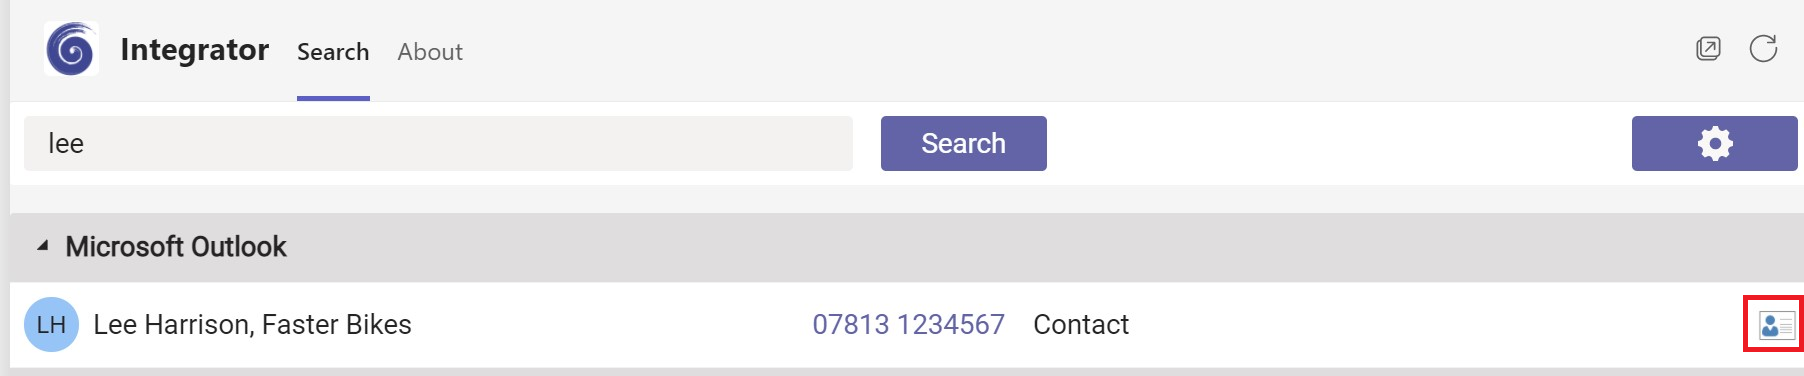
Task: Collapse the Microsoft Outlook results group
Action: tap(42, 246)
